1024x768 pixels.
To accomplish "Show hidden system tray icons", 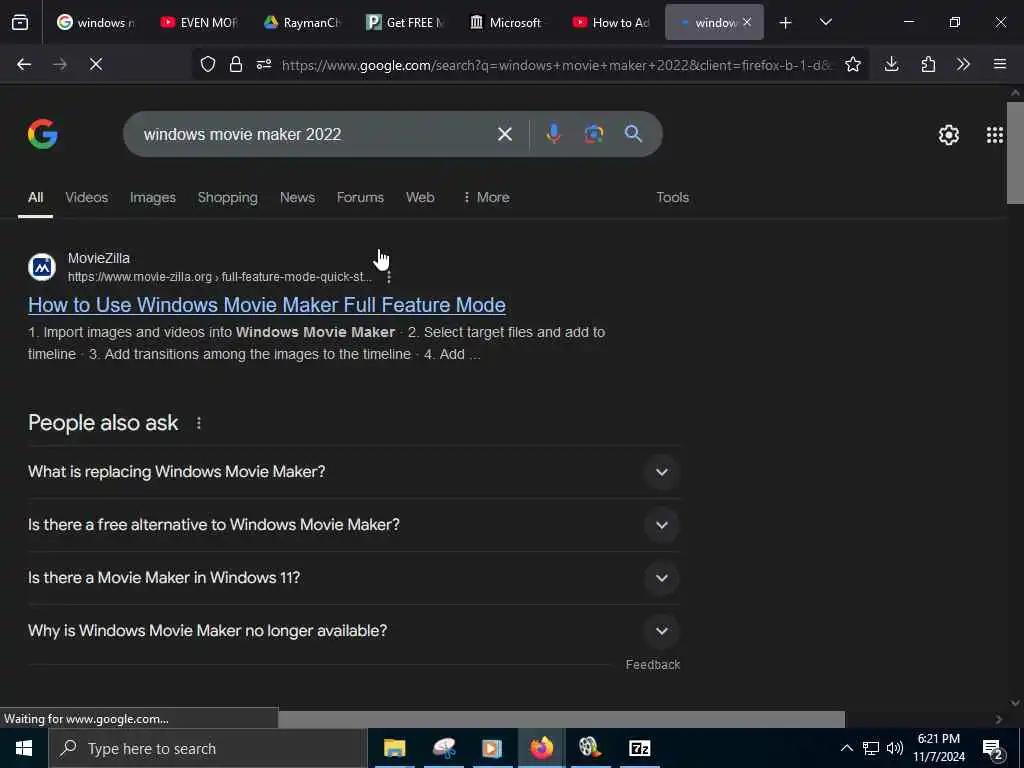I will pyautogui.click(x=846, y=748).
